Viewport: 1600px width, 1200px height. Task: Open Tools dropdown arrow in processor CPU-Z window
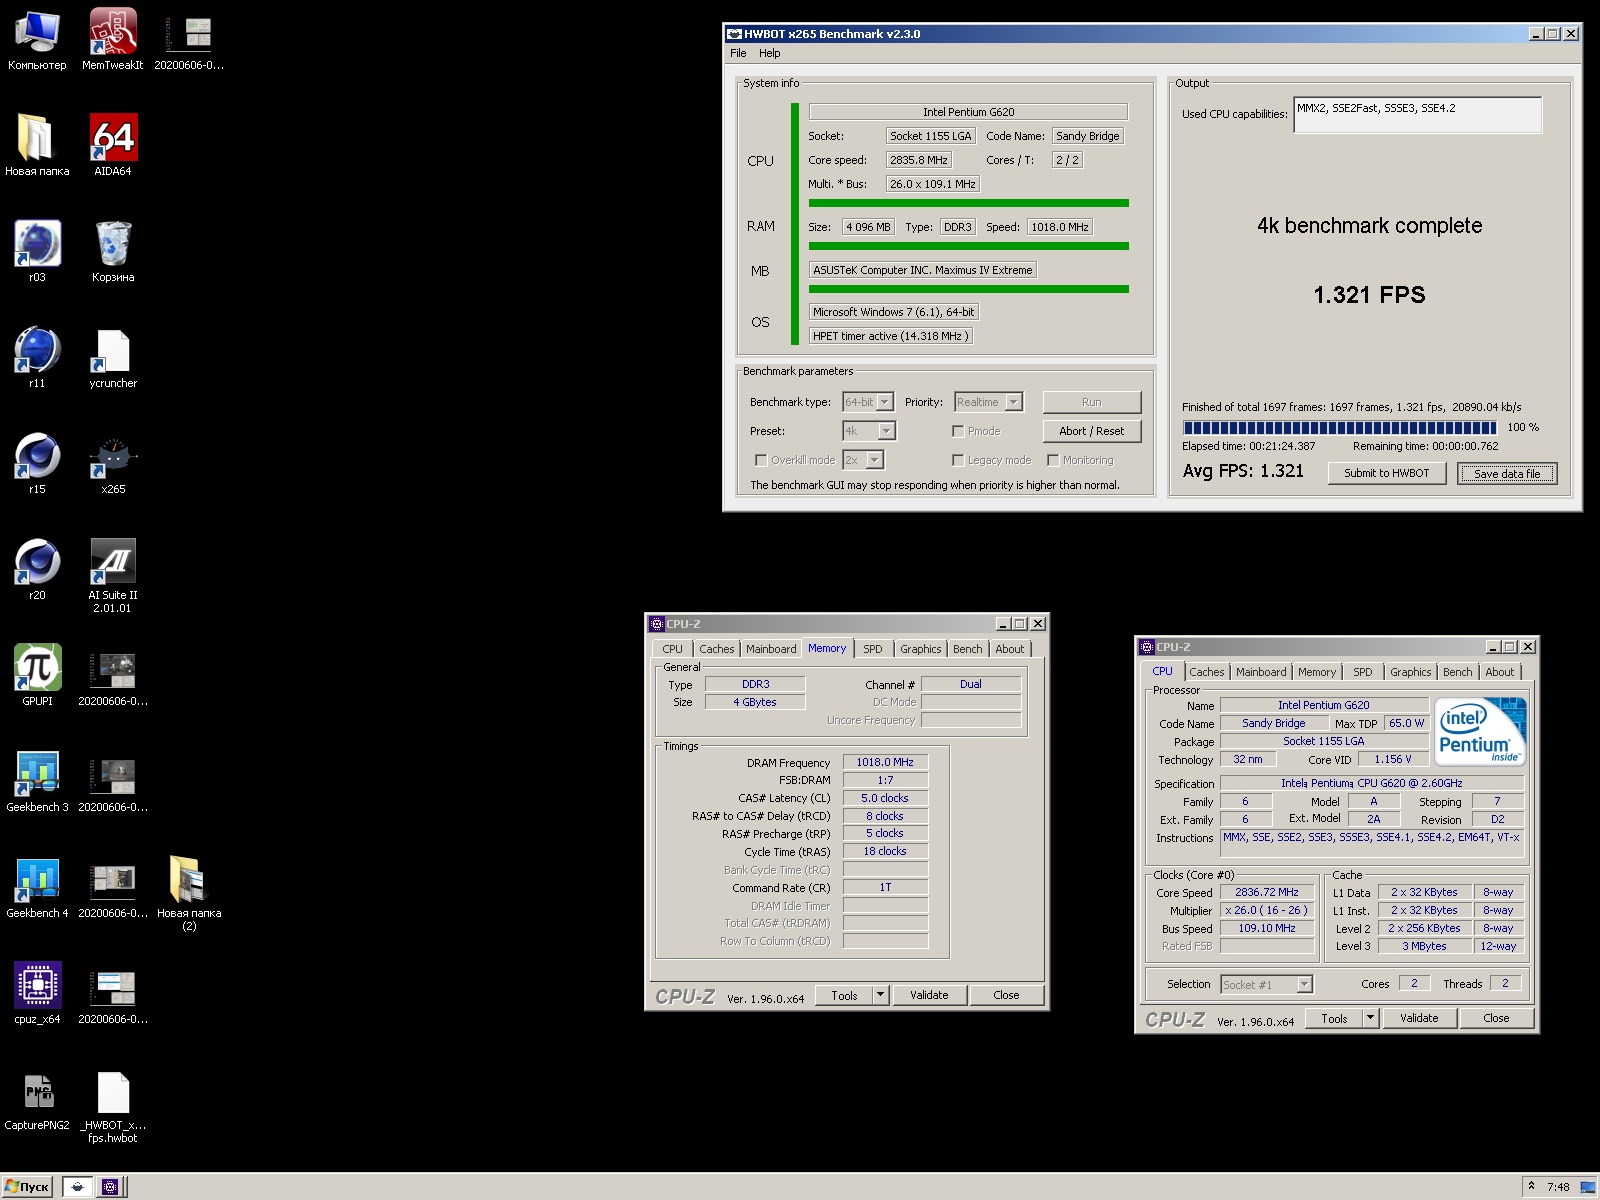click(1370, 1018)
